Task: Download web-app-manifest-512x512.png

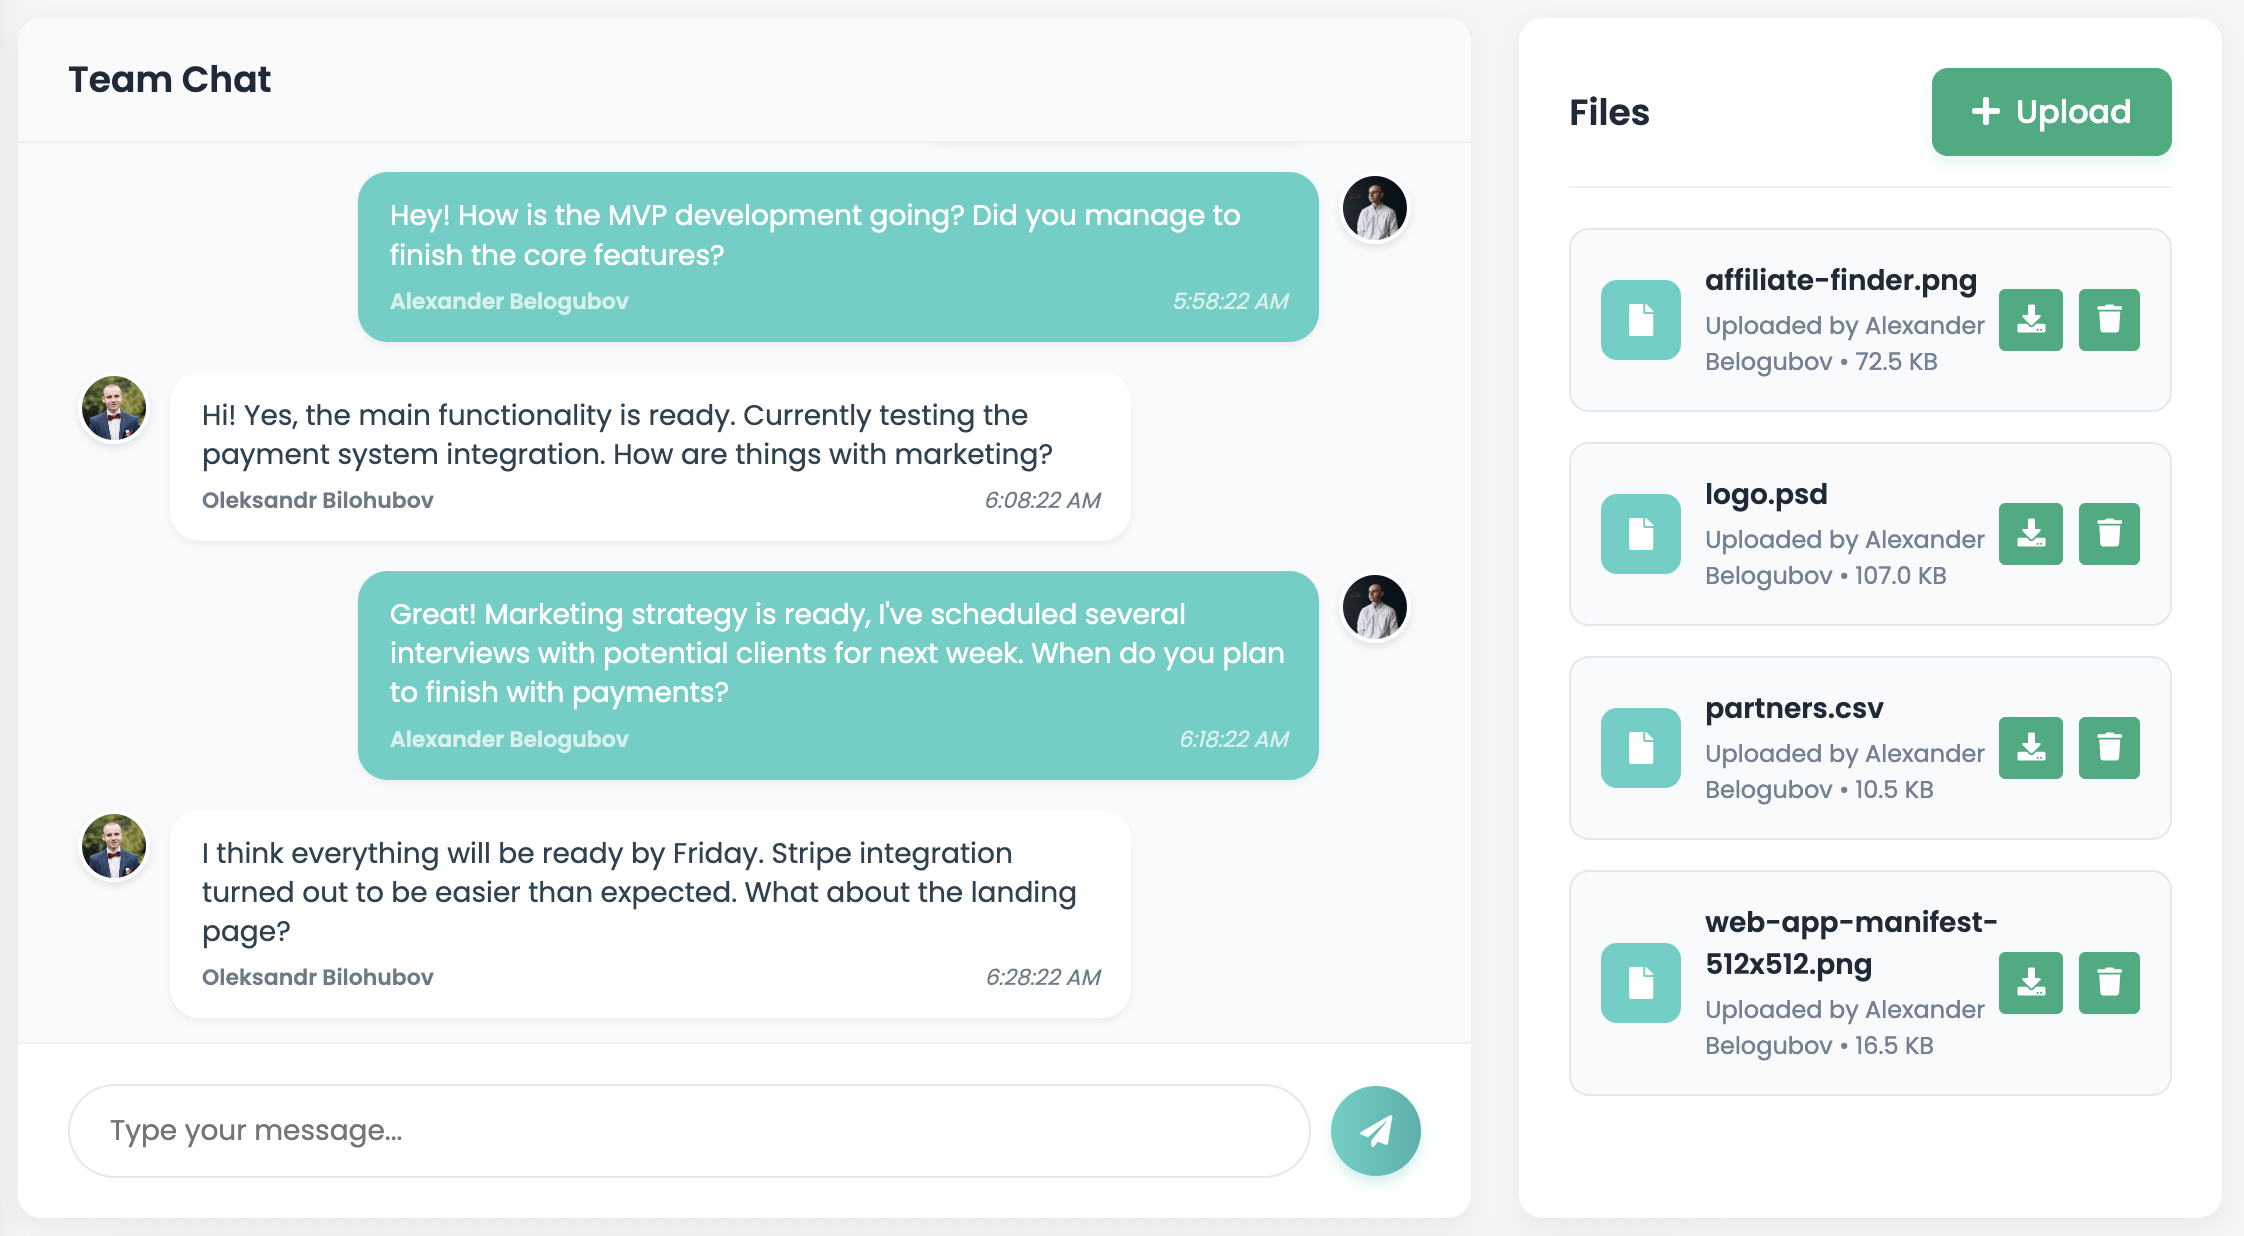Action: 2030,983
